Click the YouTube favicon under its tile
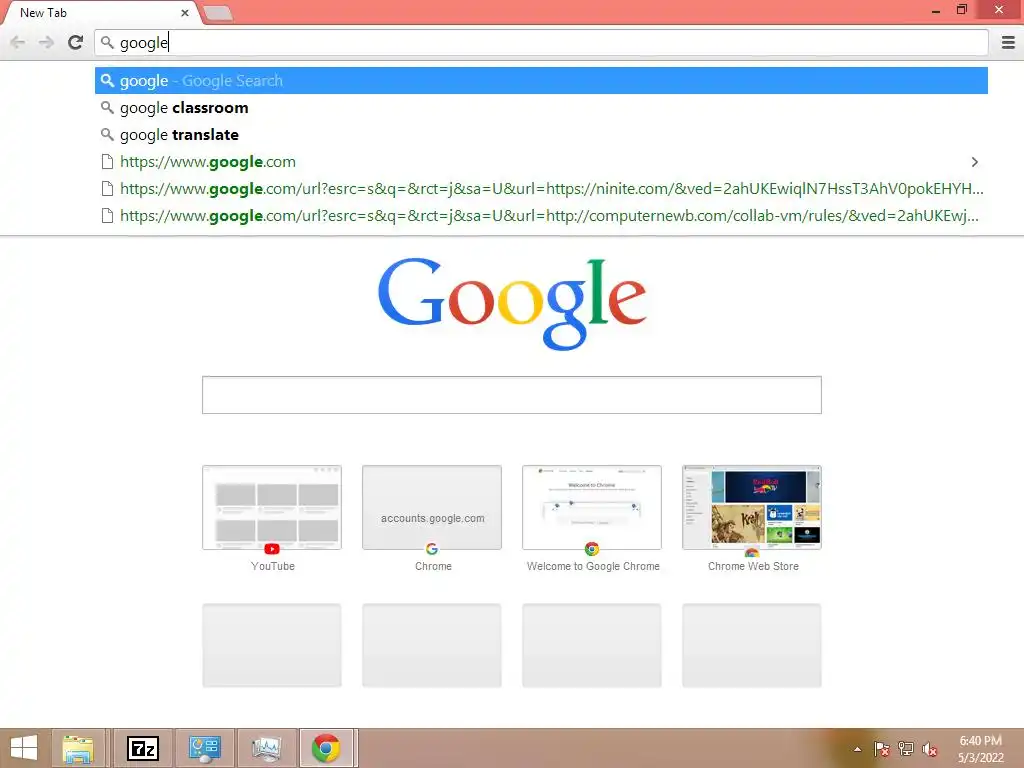The height and width of the screenshot is (768, 1024). click(x=272, y=549)
